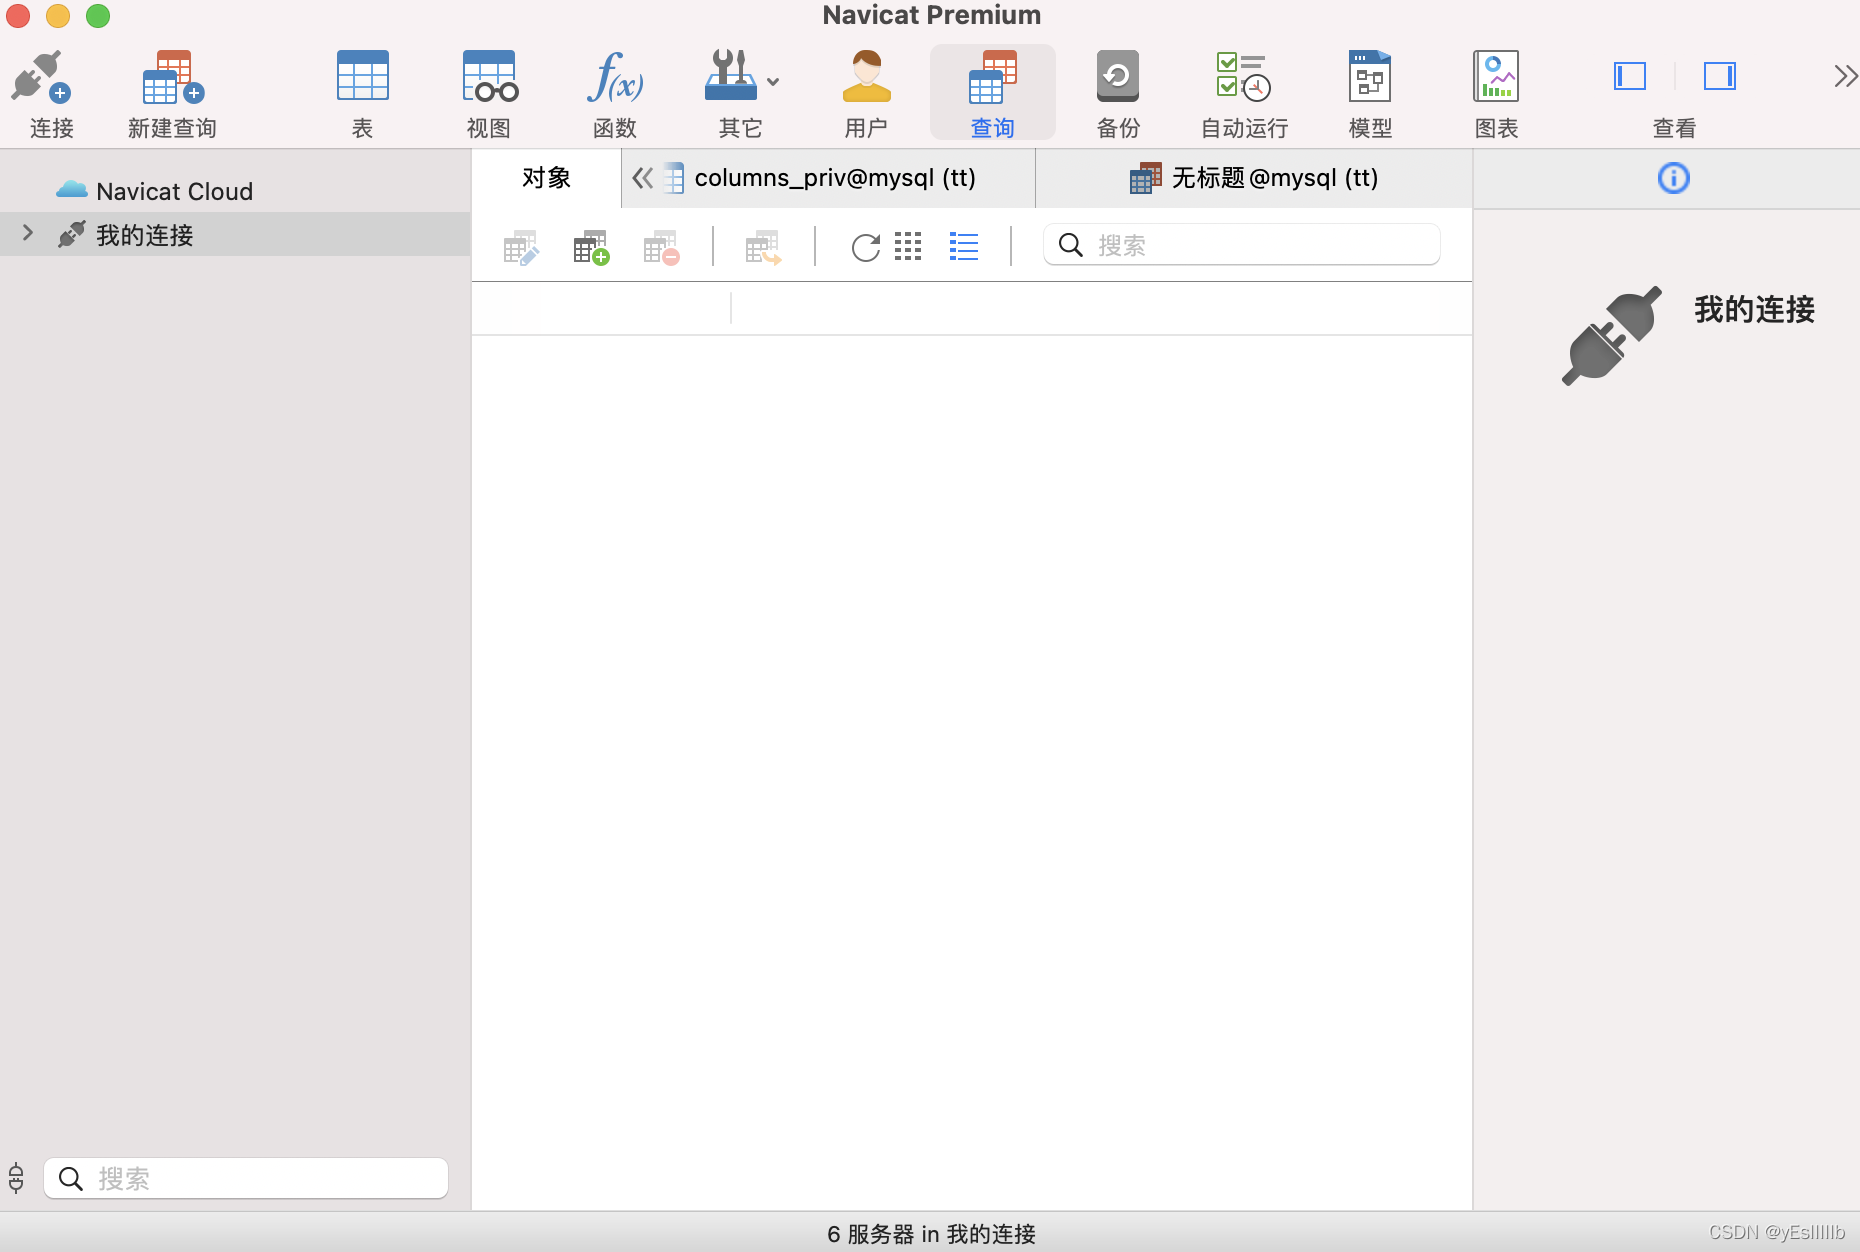The image size is (1860, 1252).
Task: Switch to list view
Action: click(964, 246)
